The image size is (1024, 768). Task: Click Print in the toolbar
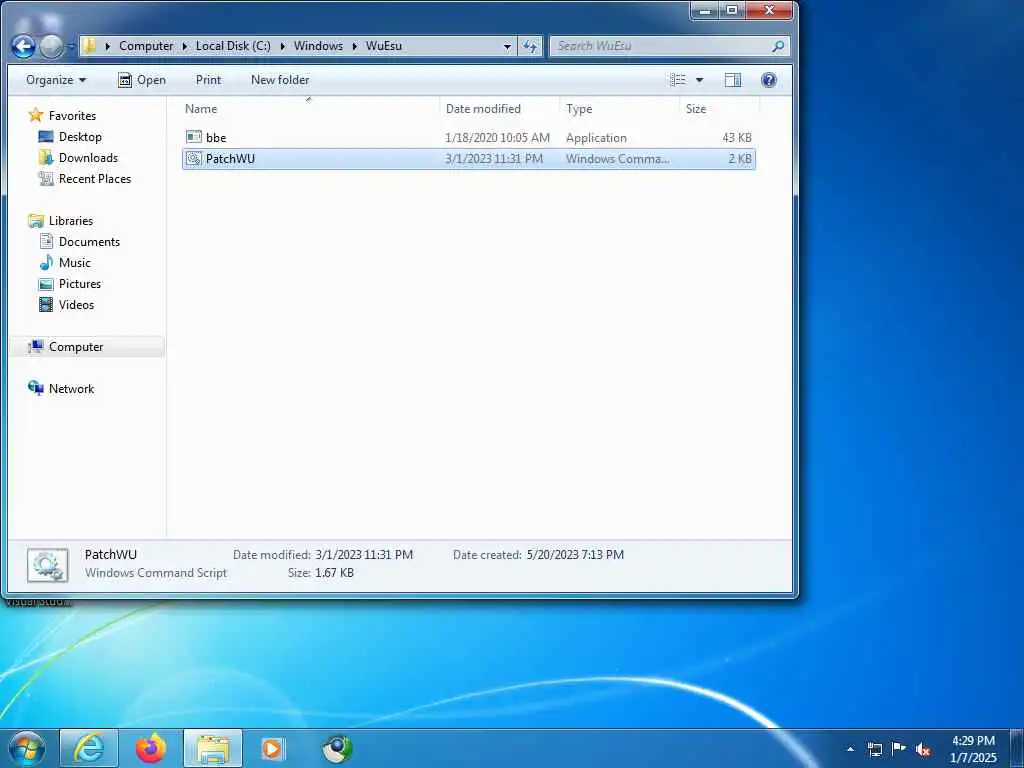[208, 80]
